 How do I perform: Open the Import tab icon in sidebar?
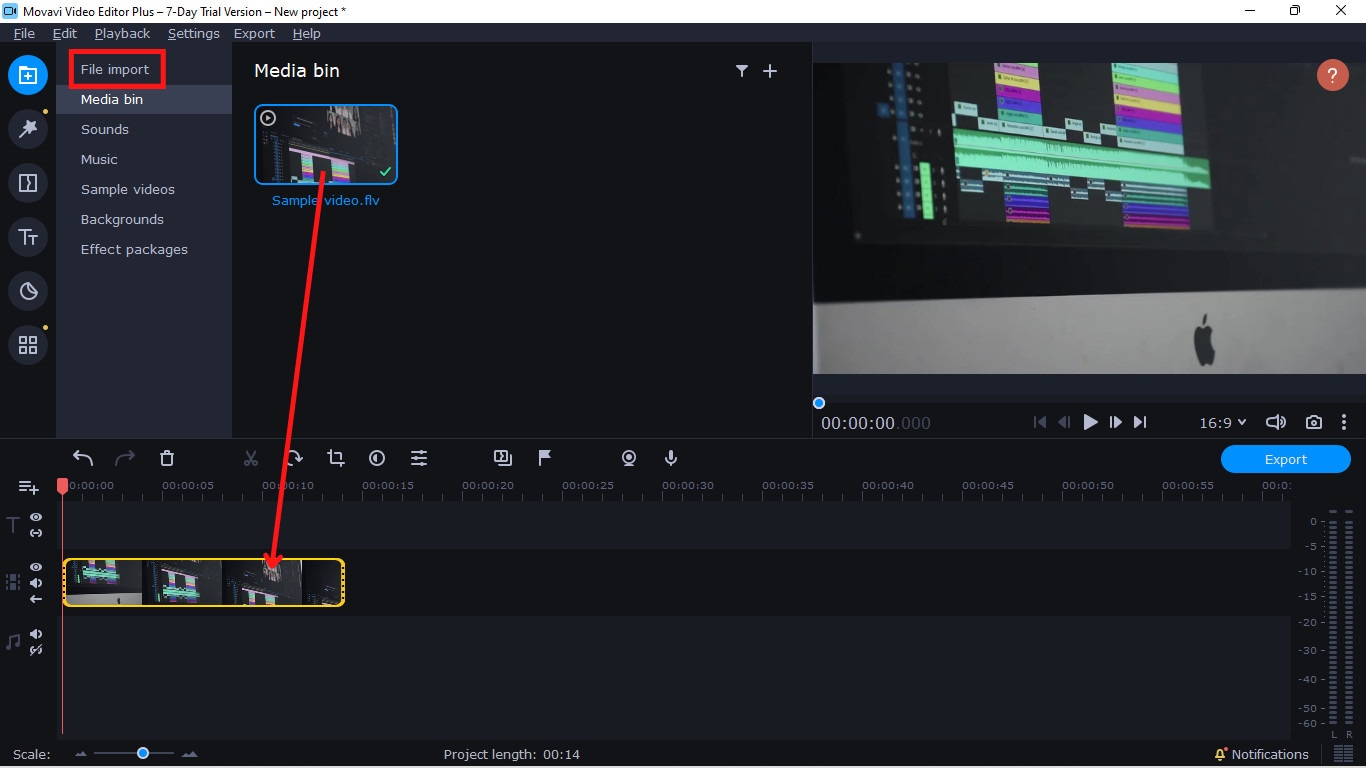(28, 75)
